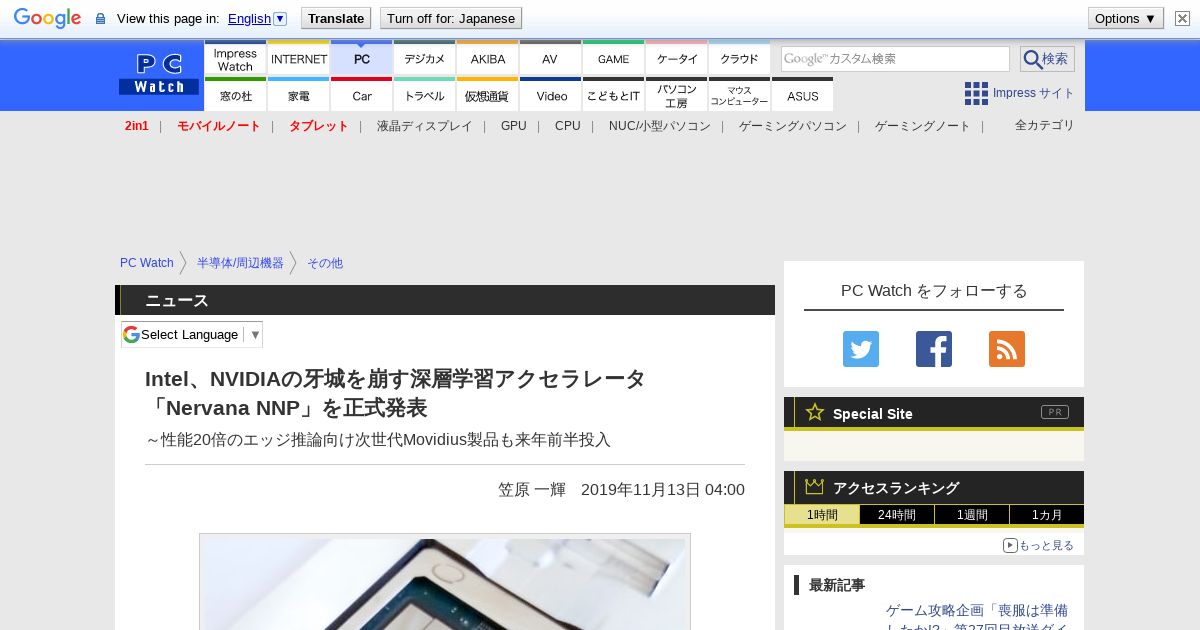Open the ゲーミングノート category link
This screenshot has height=630, width=1200.
923,126
